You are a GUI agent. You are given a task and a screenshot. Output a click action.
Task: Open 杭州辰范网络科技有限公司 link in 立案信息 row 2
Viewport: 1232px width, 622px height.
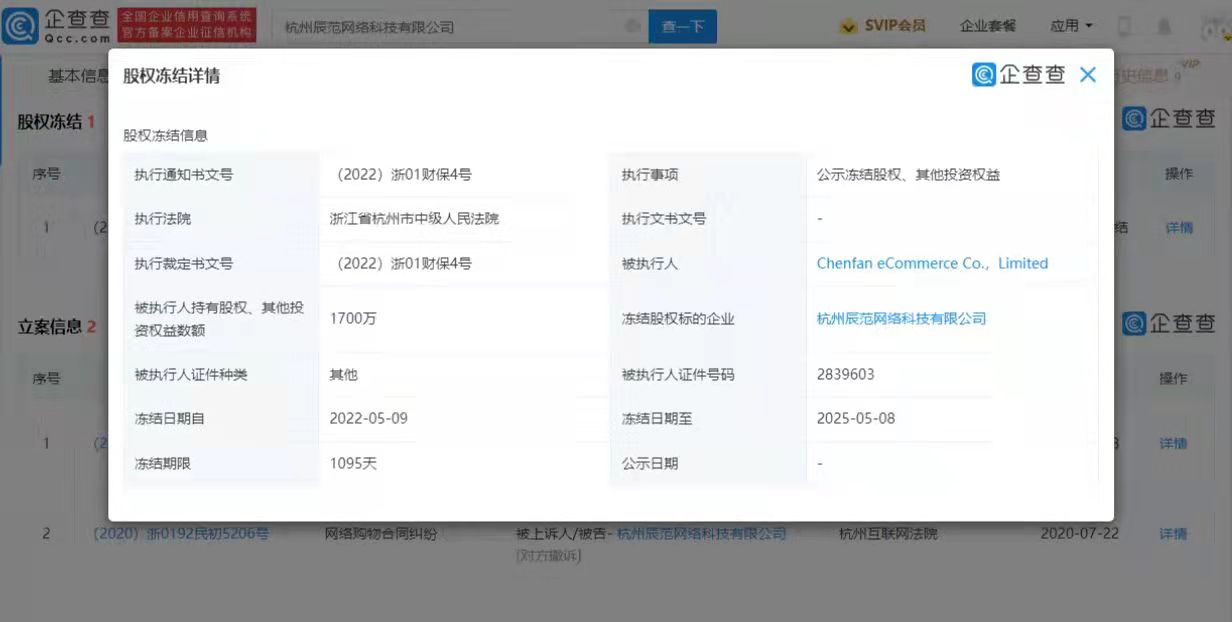tap(702, 534)
